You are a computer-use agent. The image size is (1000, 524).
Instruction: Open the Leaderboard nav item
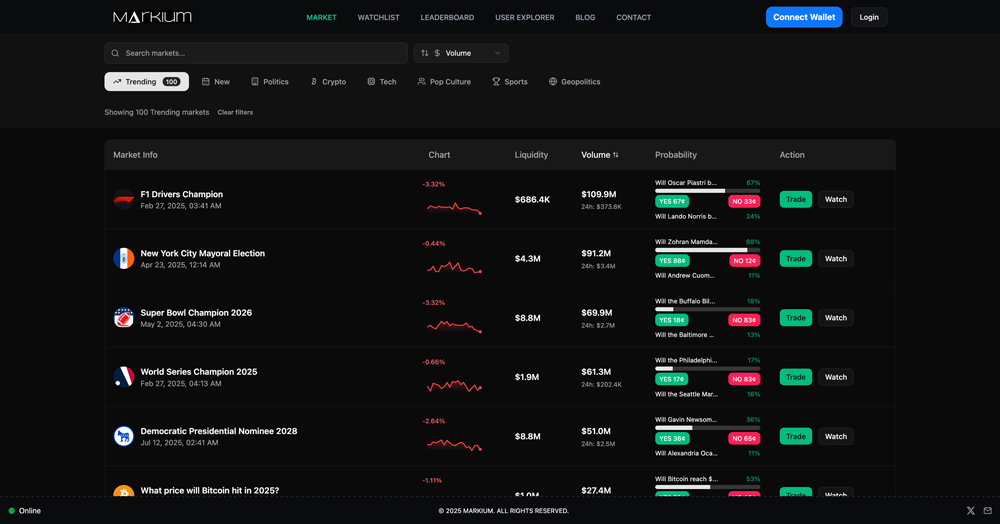click(x=447, y=17)
